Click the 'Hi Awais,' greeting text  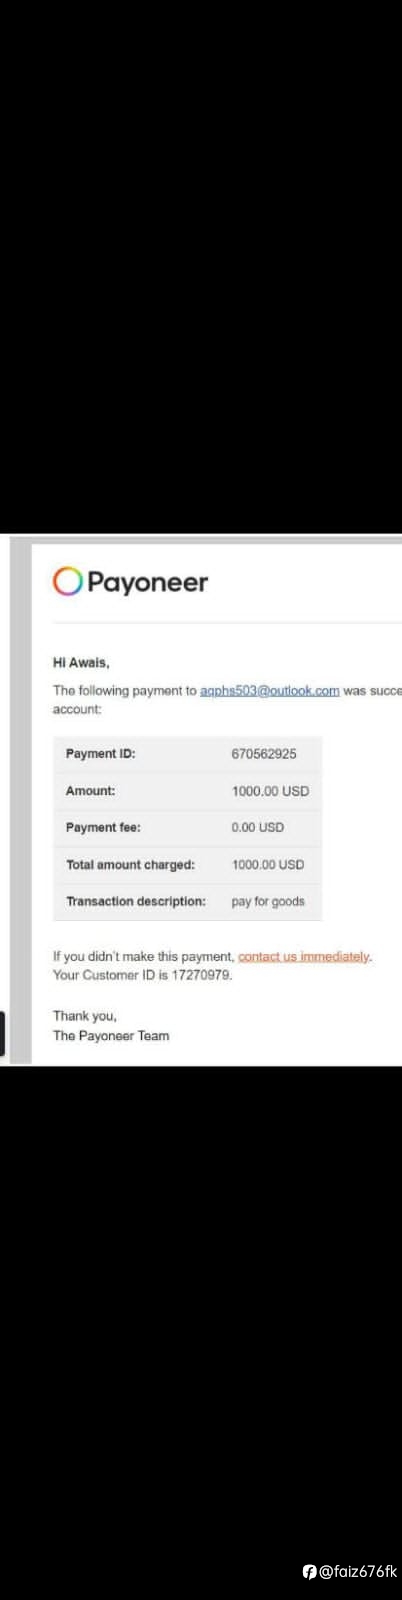click(81, 662)
